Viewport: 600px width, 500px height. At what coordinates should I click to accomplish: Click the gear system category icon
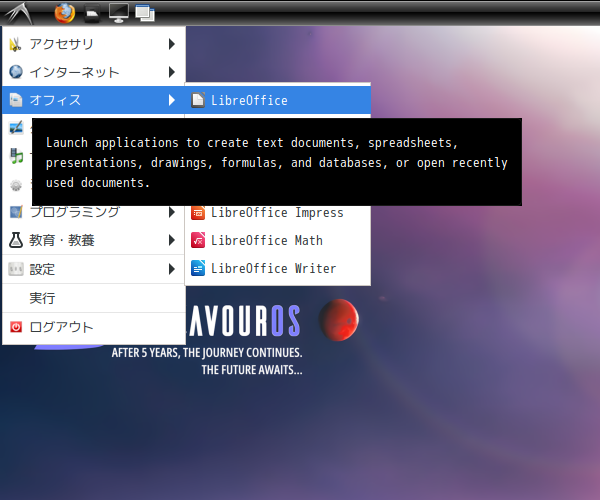pyautogui.click(x=16, y=185)
